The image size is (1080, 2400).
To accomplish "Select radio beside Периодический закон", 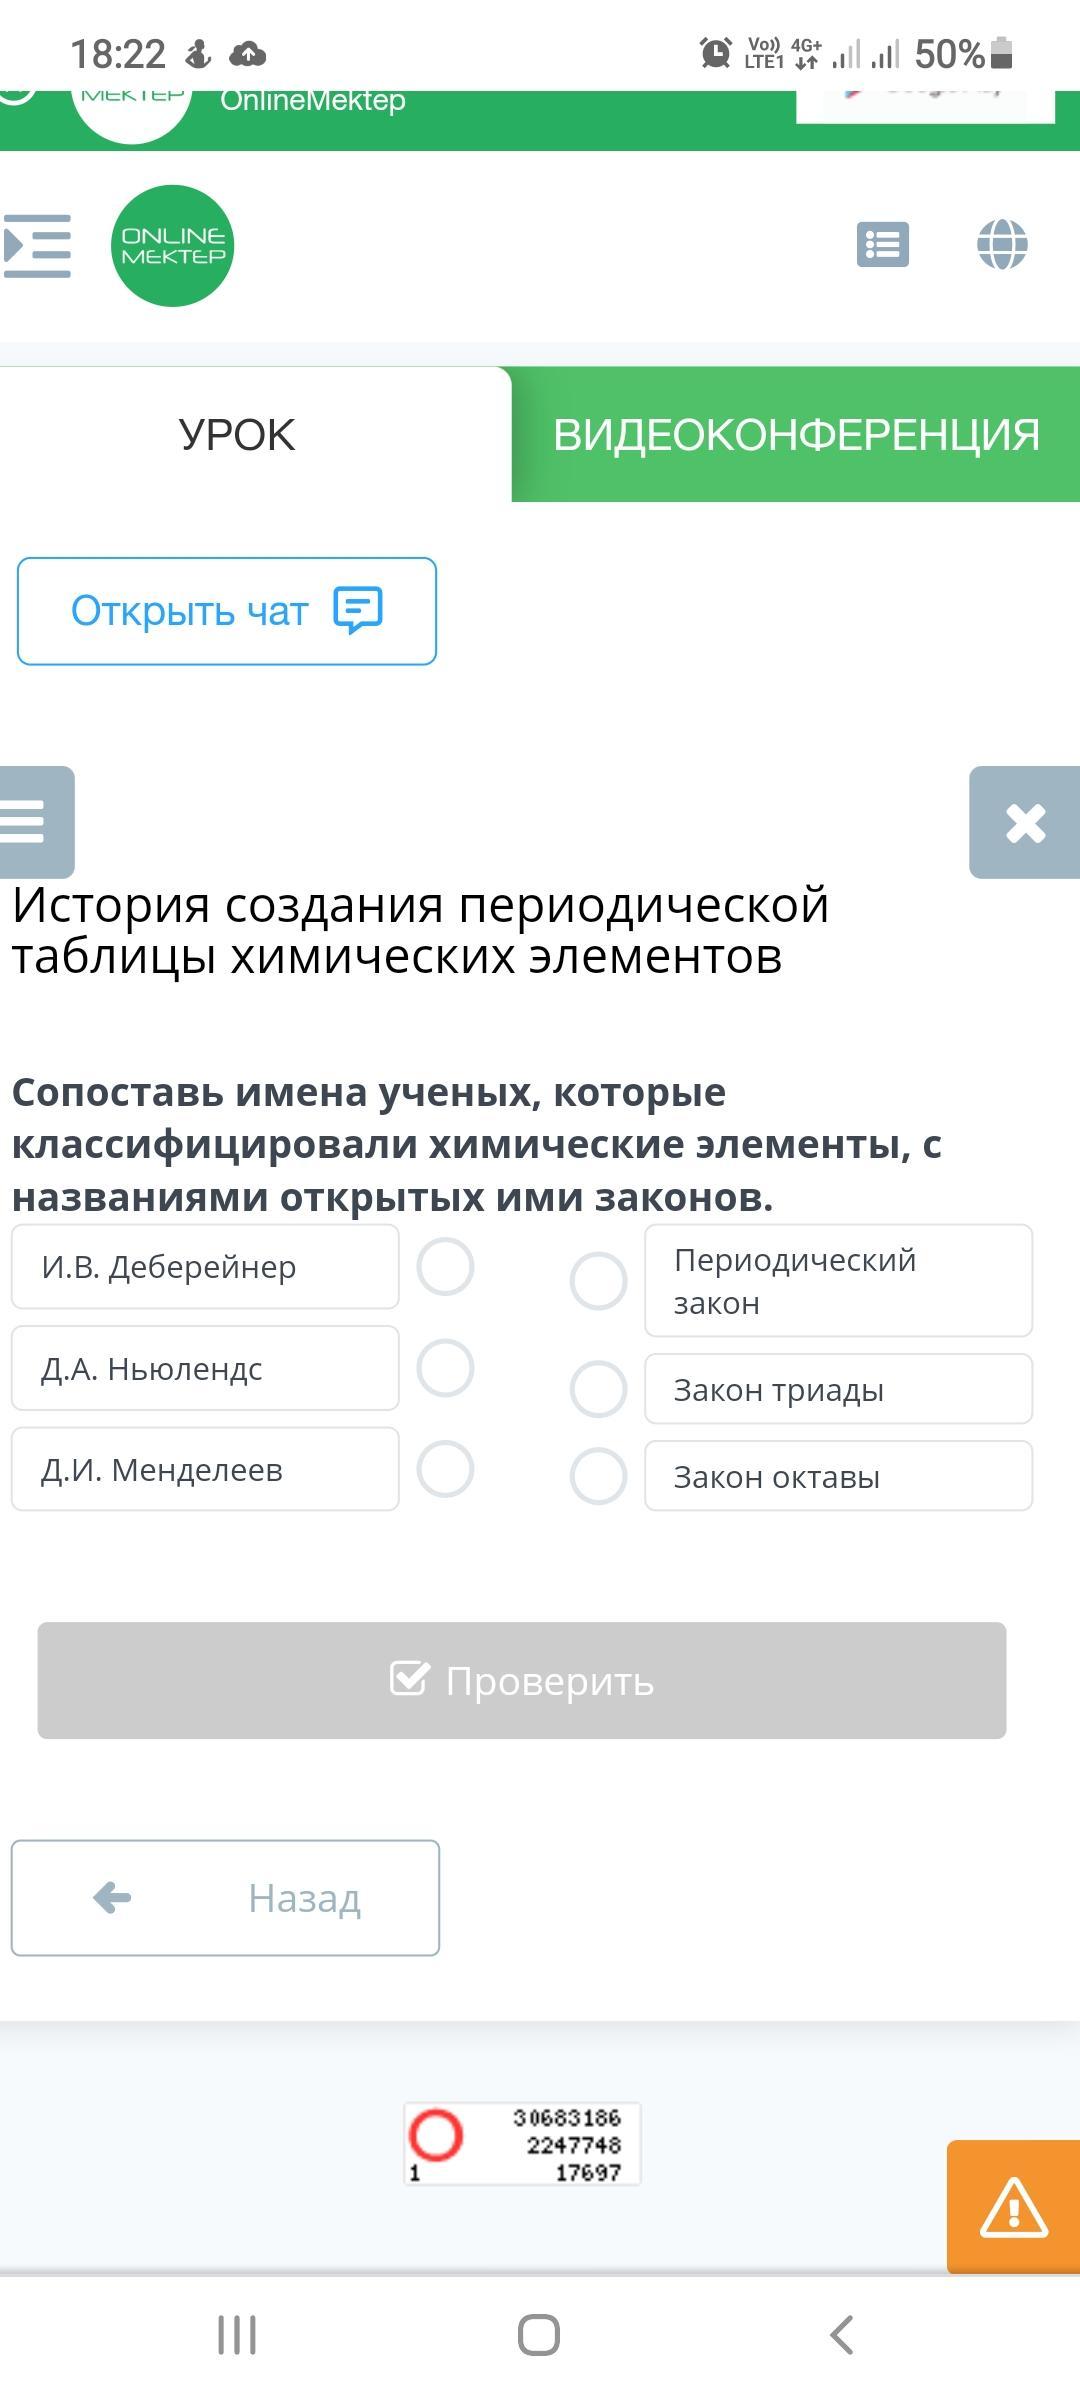I will [x=598, y=1281].
